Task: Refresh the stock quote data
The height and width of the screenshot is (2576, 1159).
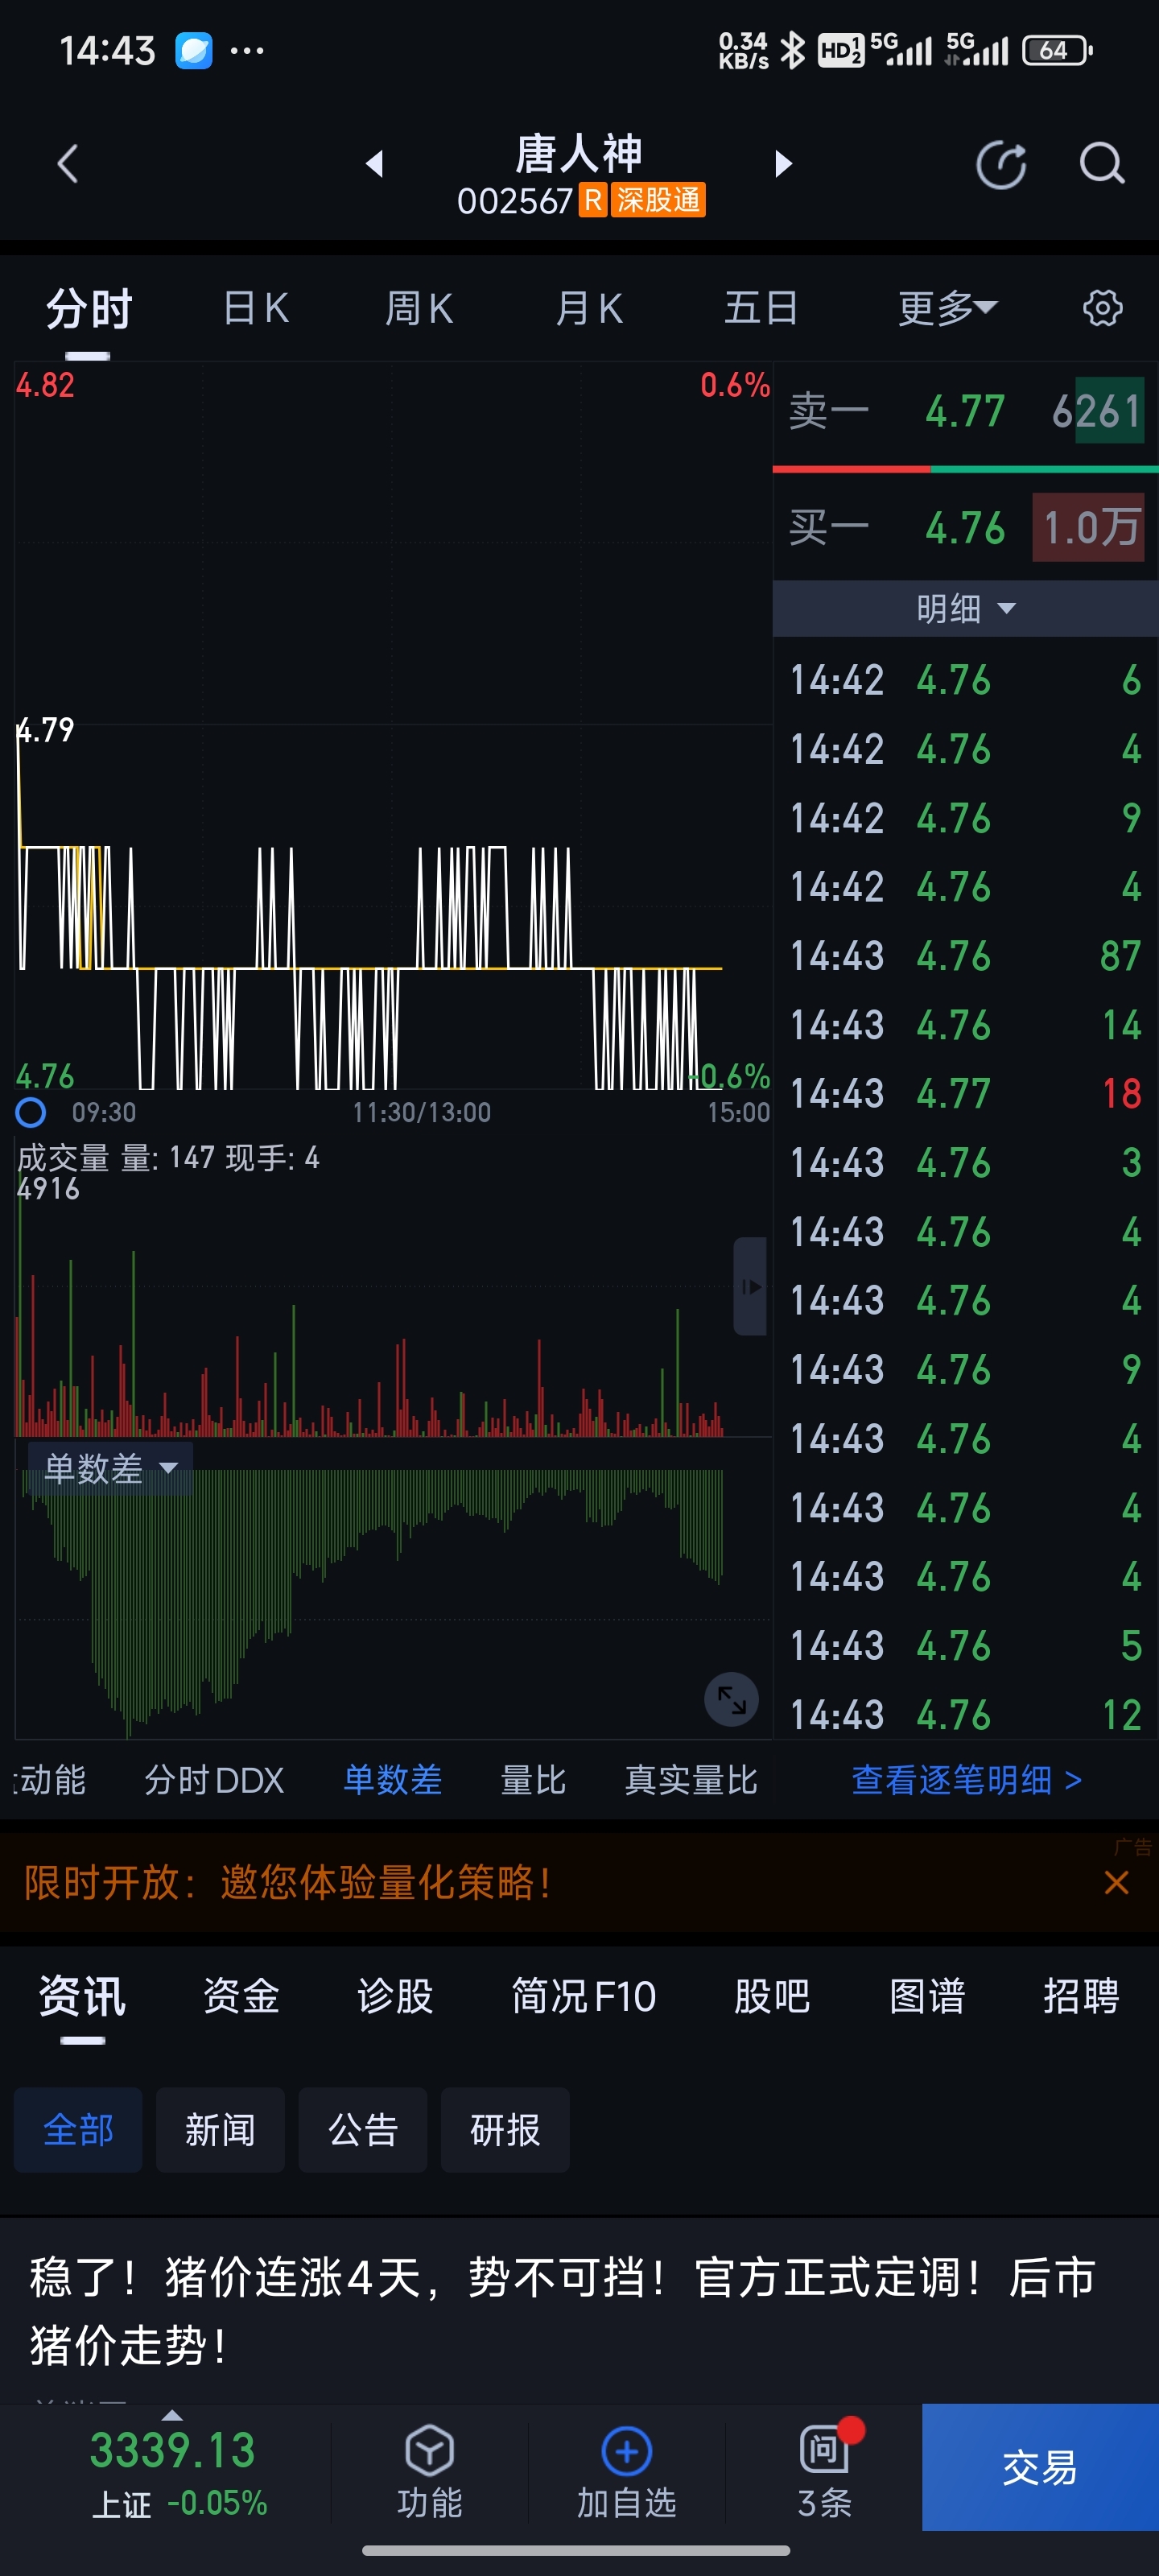Action: point(1001,164)
